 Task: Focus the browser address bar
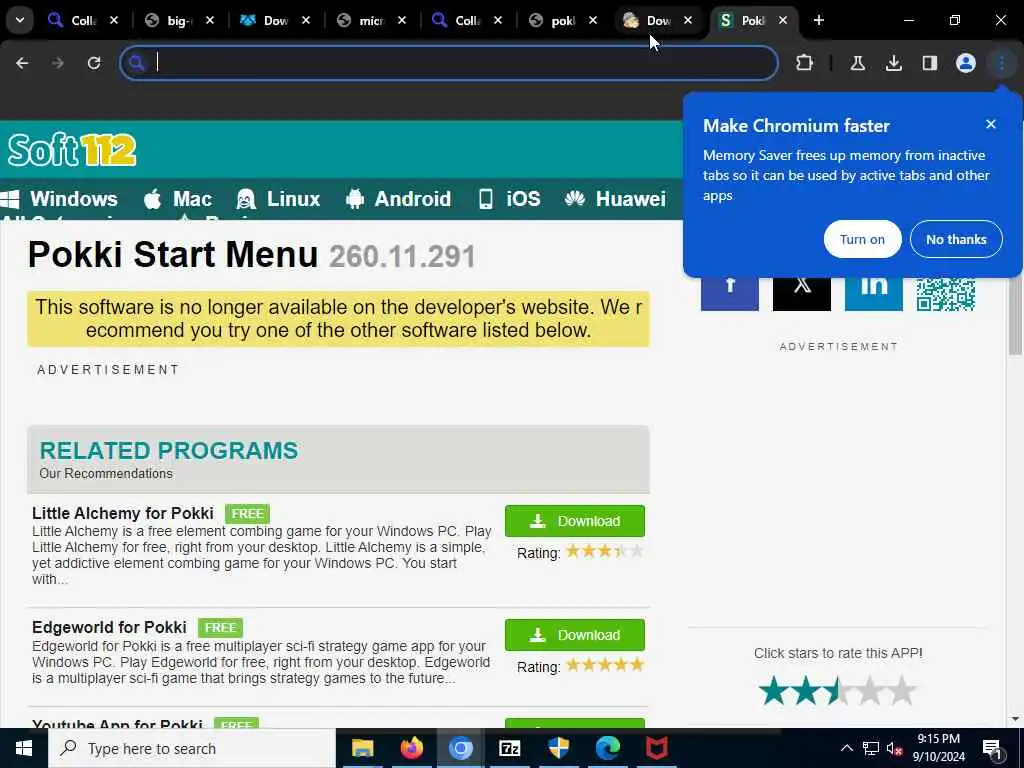click(449, 63)
